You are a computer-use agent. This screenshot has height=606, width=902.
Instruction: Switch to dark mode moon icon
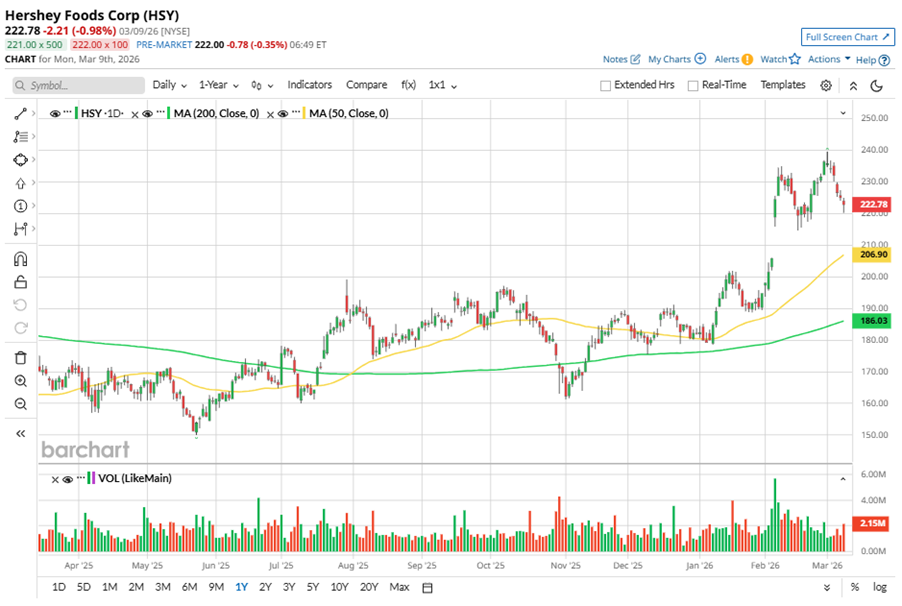point(877,86)
